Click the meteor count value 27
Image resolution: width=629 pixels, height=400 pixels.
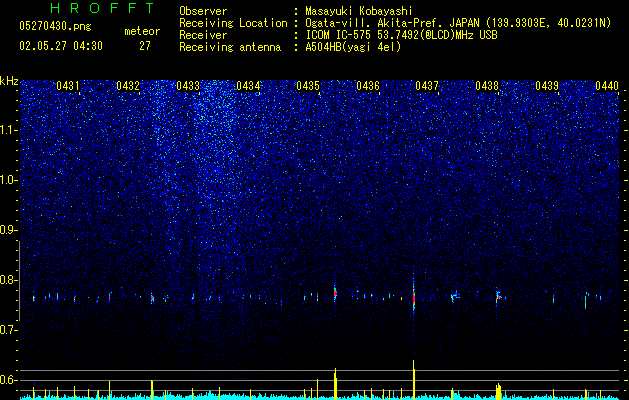(x=145, y=46)
